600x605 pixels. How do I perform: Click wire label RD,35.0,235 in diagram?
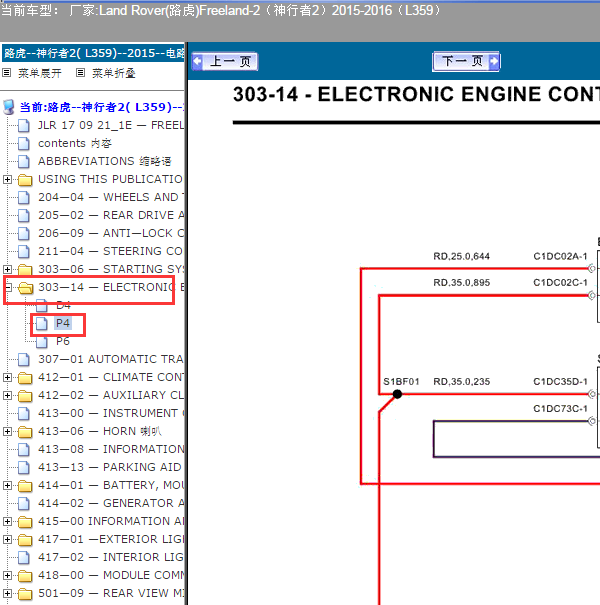pyautogui.click(x=461, y=382)
